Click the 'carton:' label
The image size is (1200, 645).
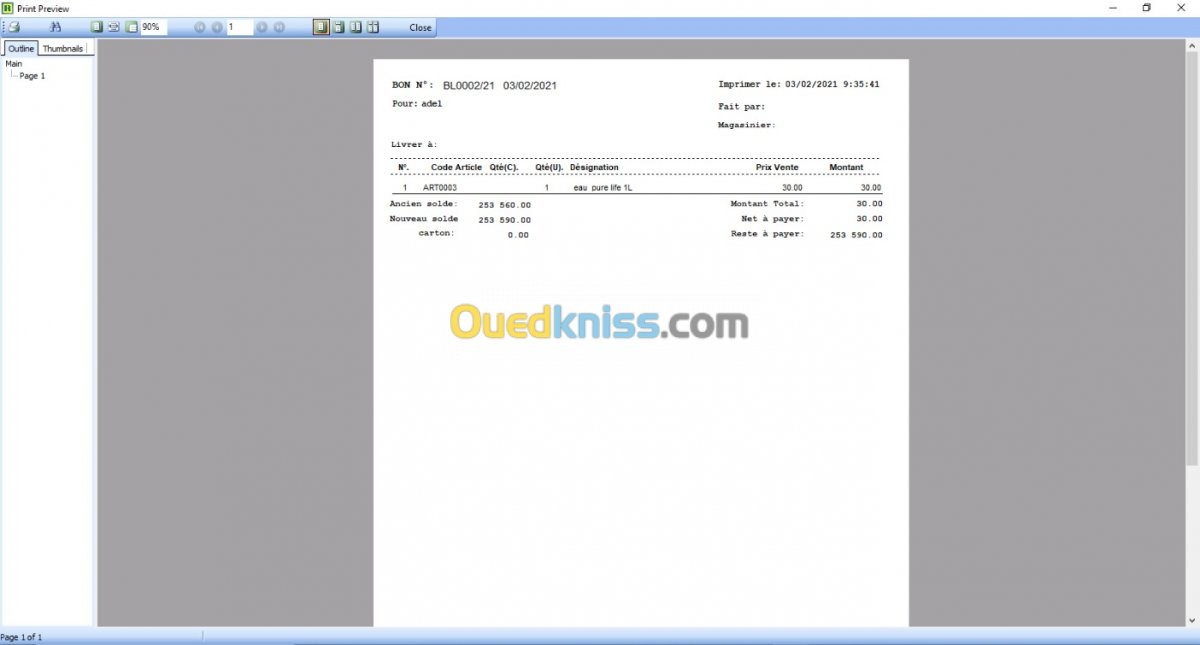click(437, 233)
